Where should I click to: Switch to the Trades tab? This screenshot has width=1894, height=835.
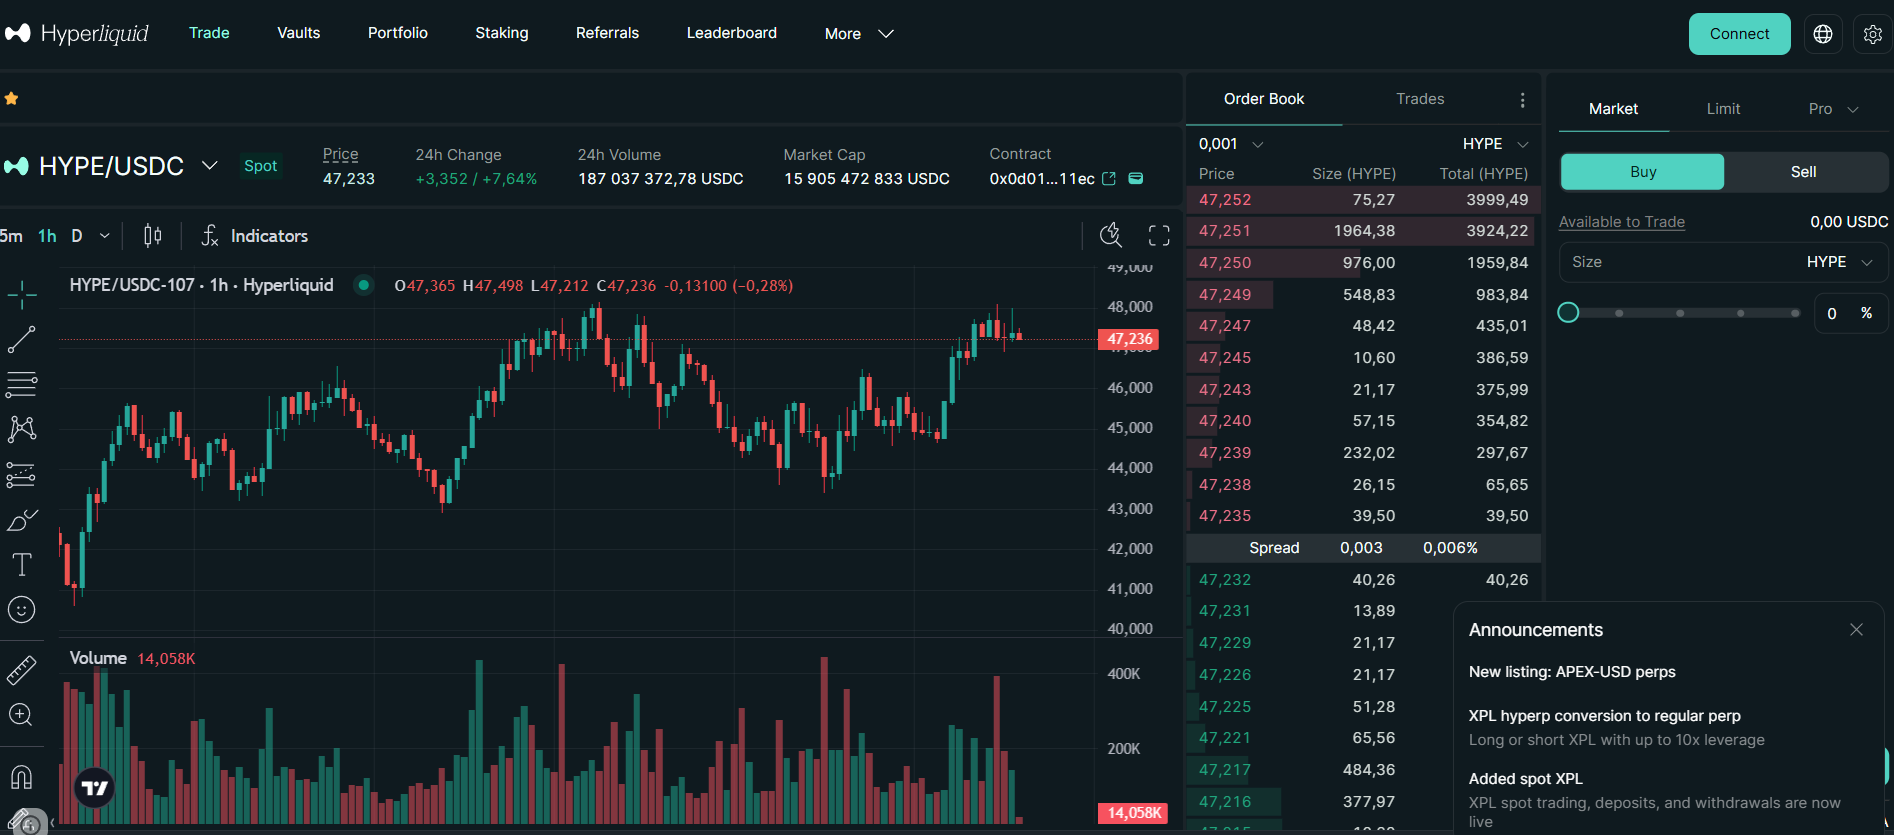point(1419,99)
